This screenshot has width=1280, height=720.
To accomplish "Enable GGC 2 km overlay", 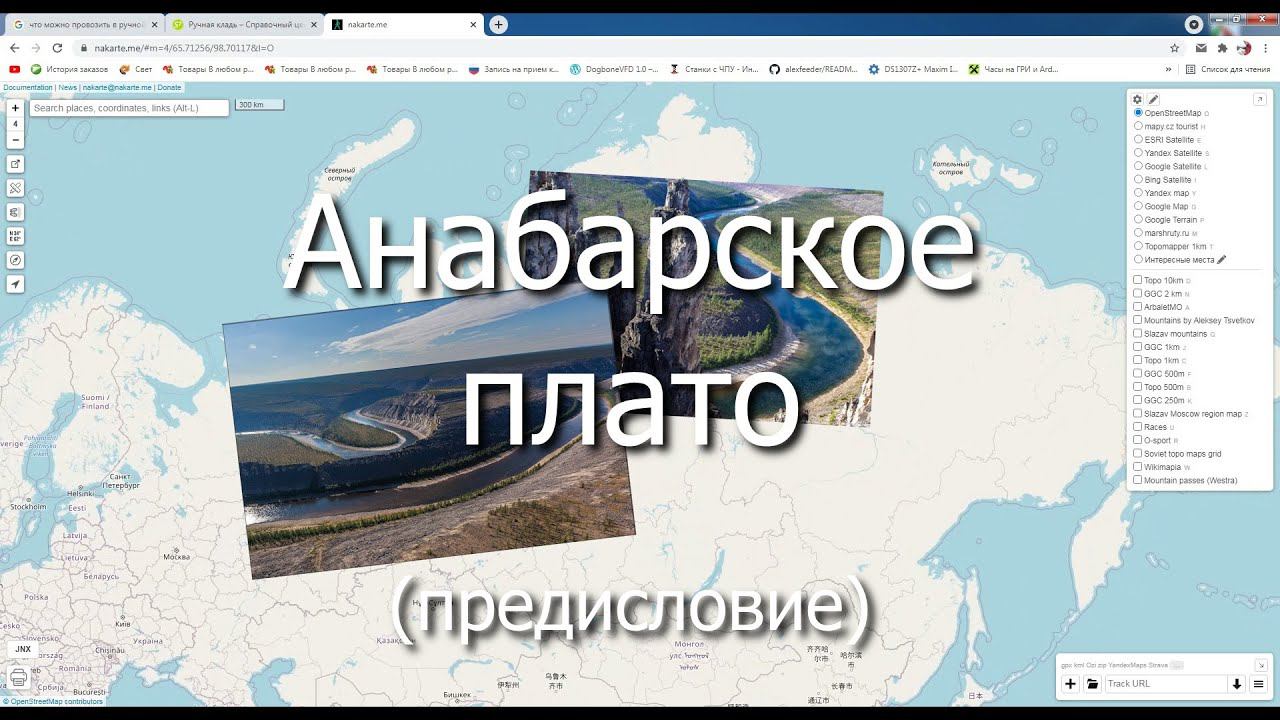I will point(1137,294).
